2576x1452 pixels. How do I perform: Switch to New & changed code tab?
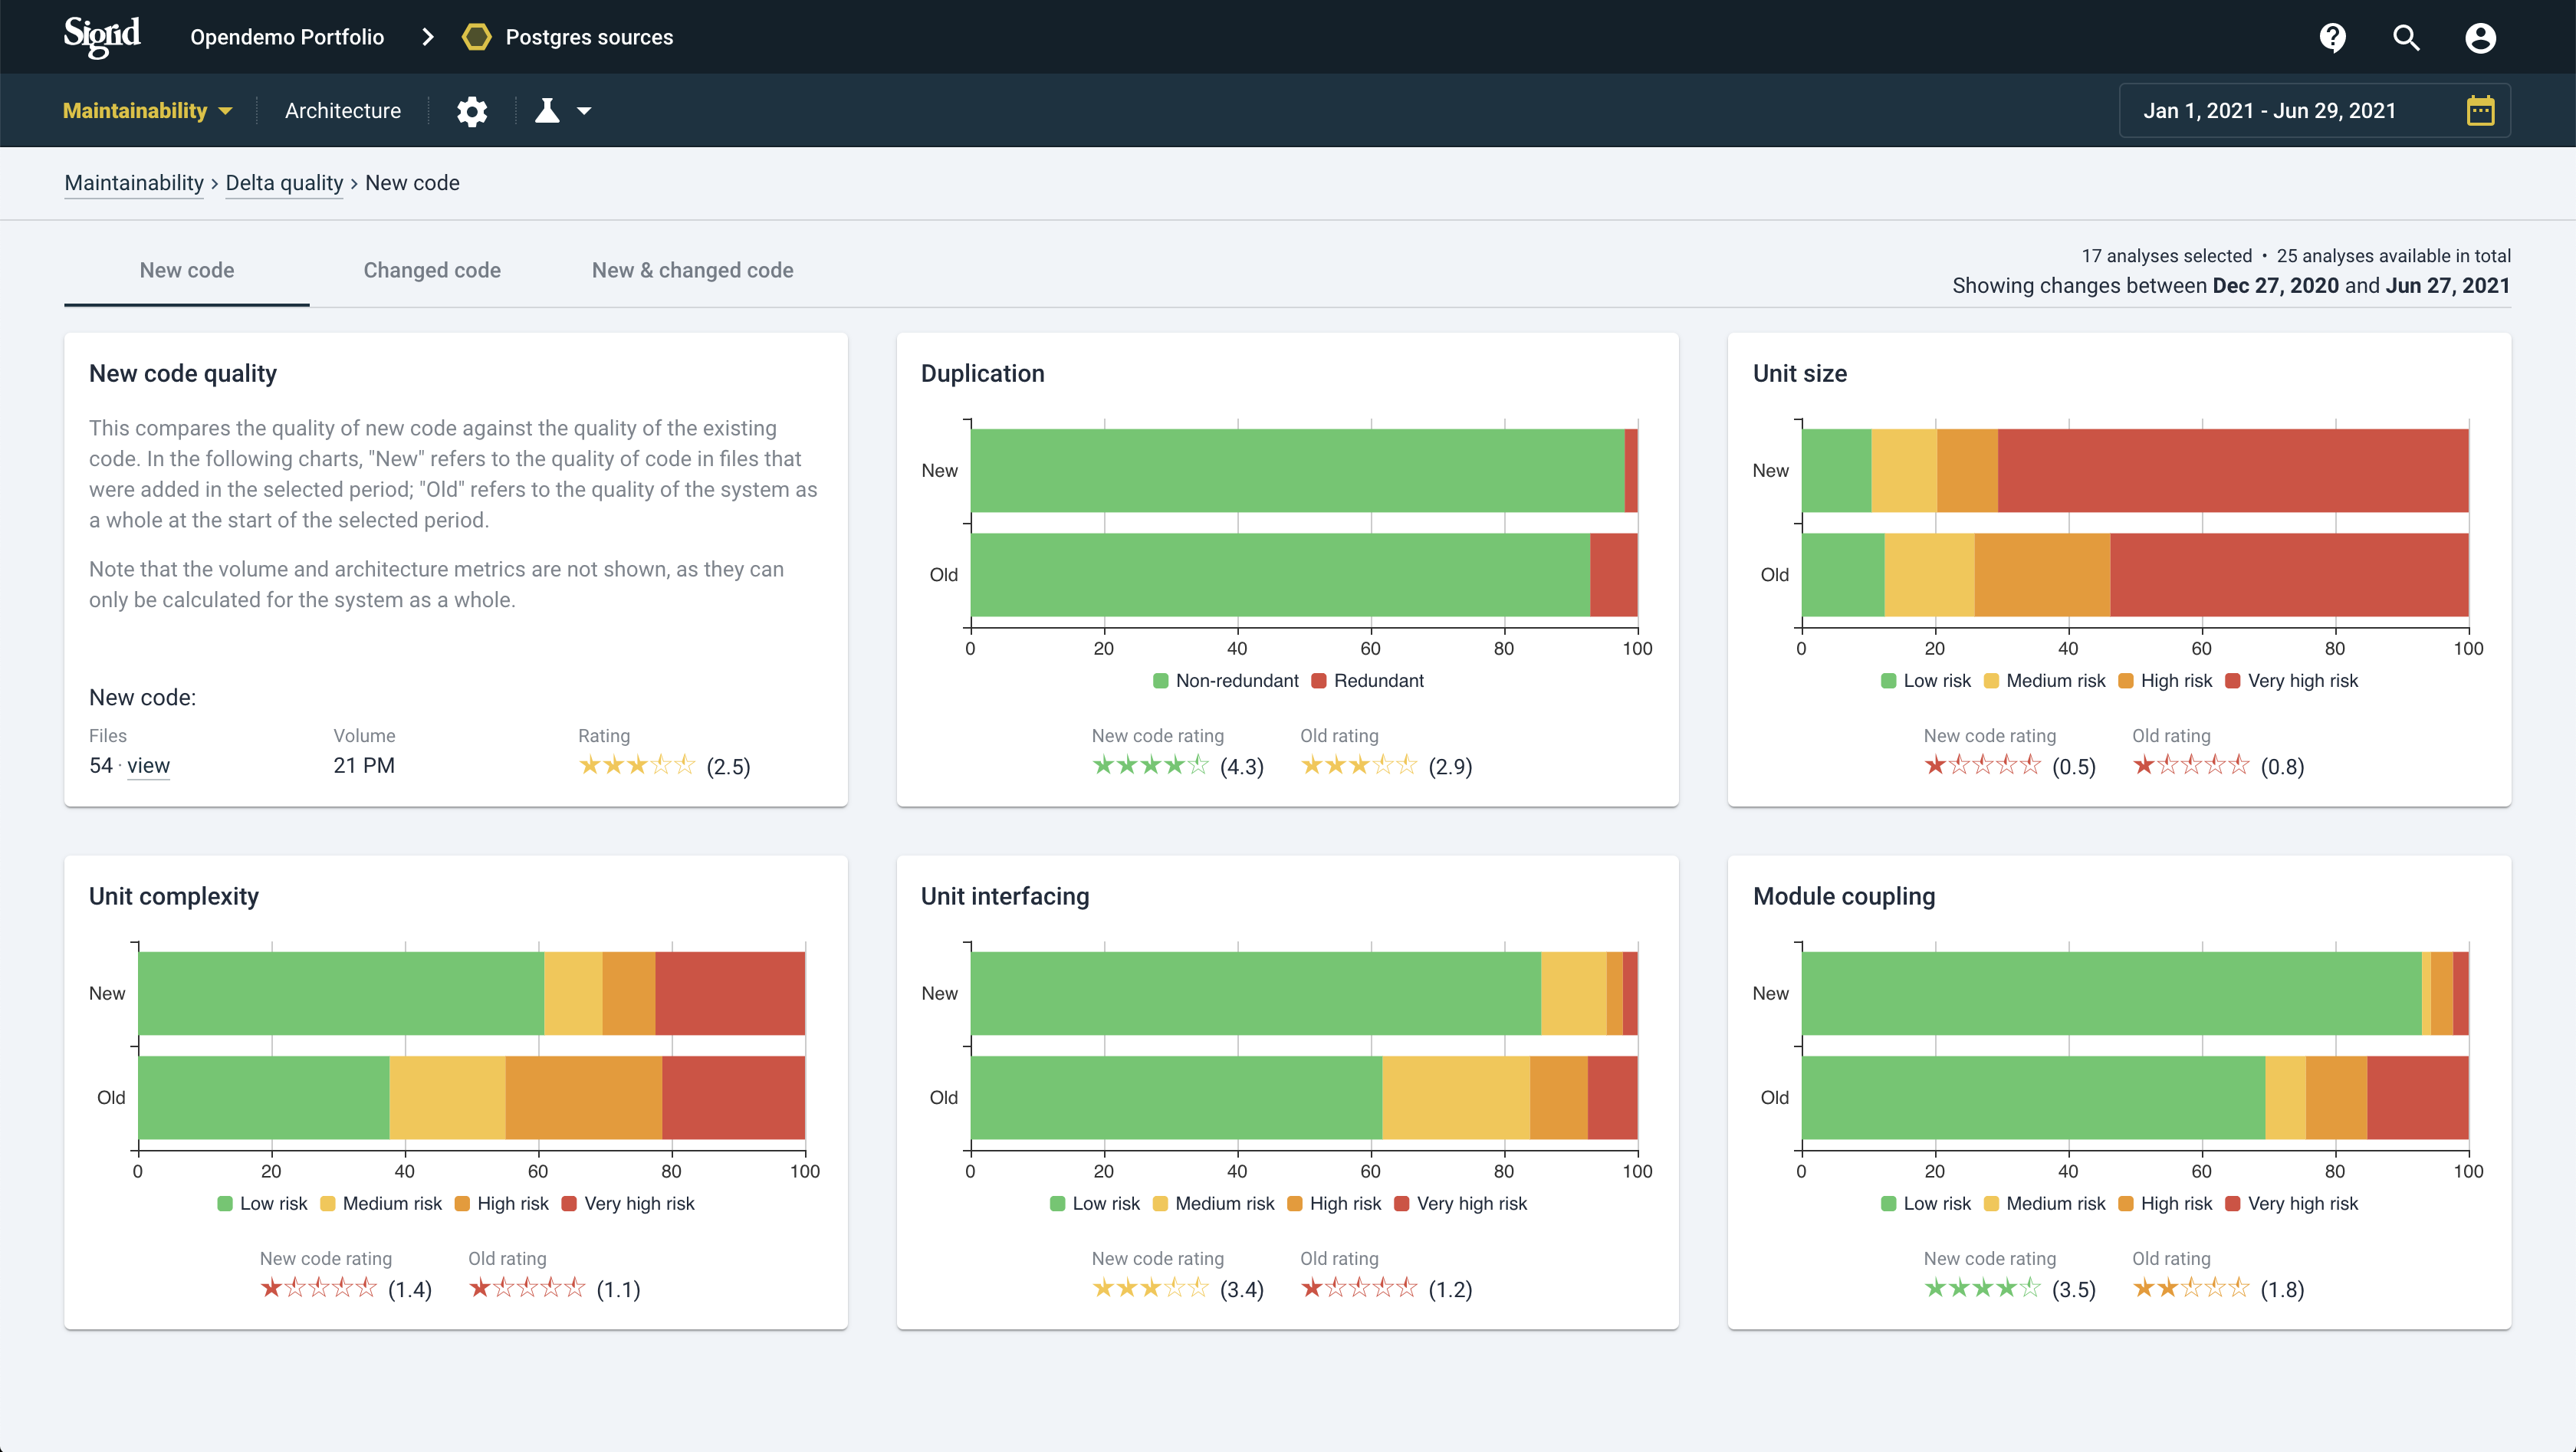point(692,270)
